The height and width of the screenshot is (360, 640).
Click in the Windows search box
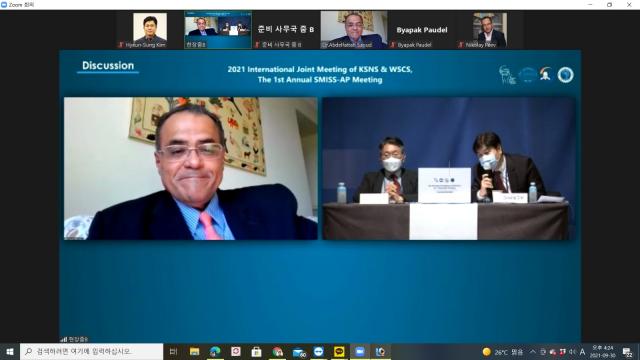(91, 351)
